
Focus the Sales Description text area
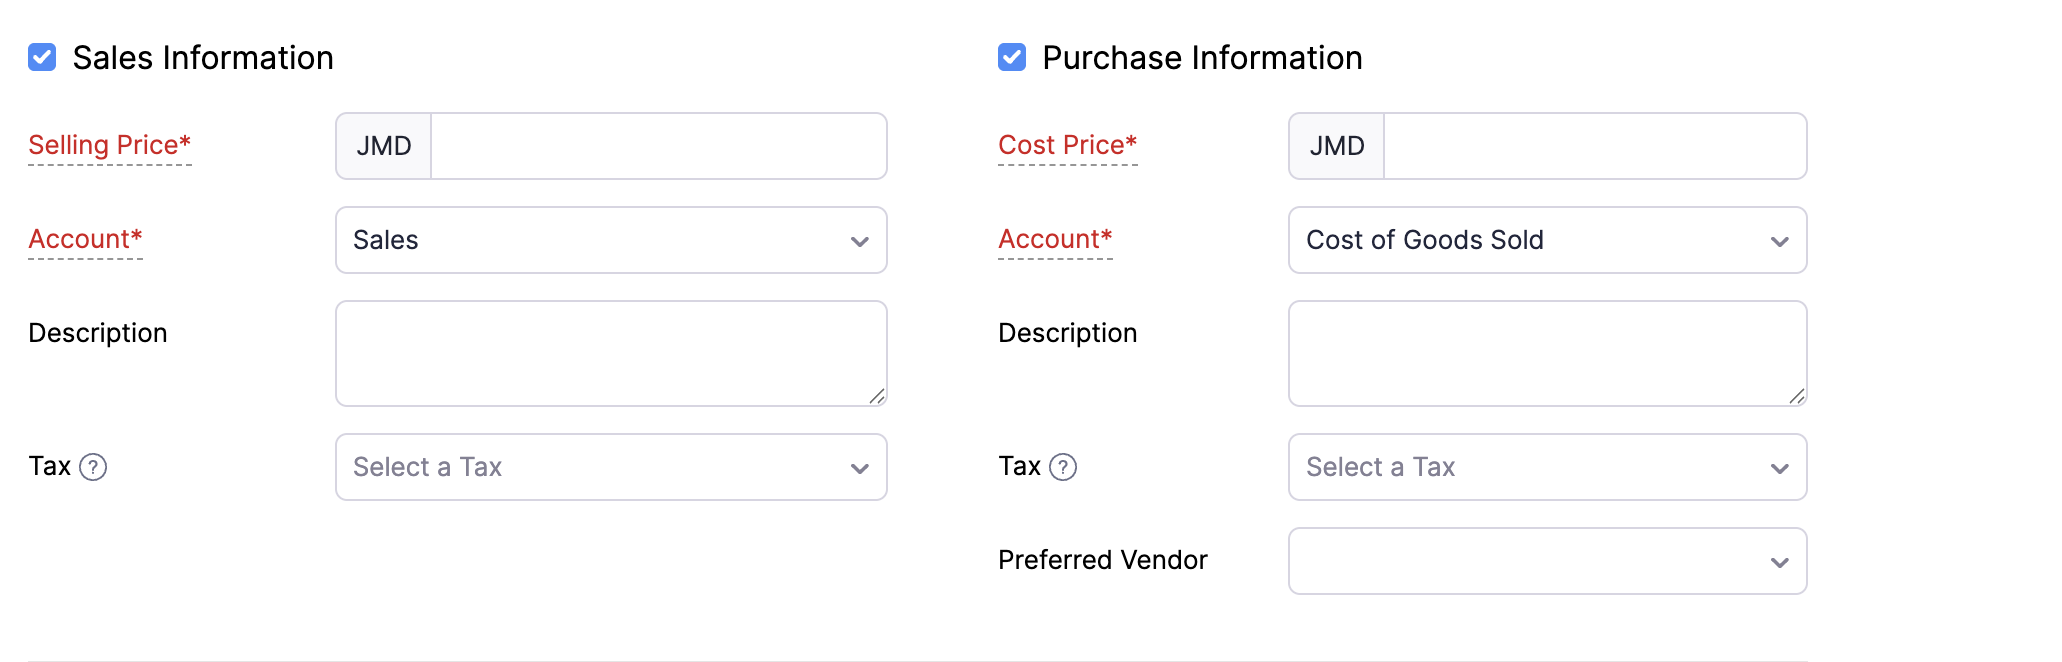point(610,353)
